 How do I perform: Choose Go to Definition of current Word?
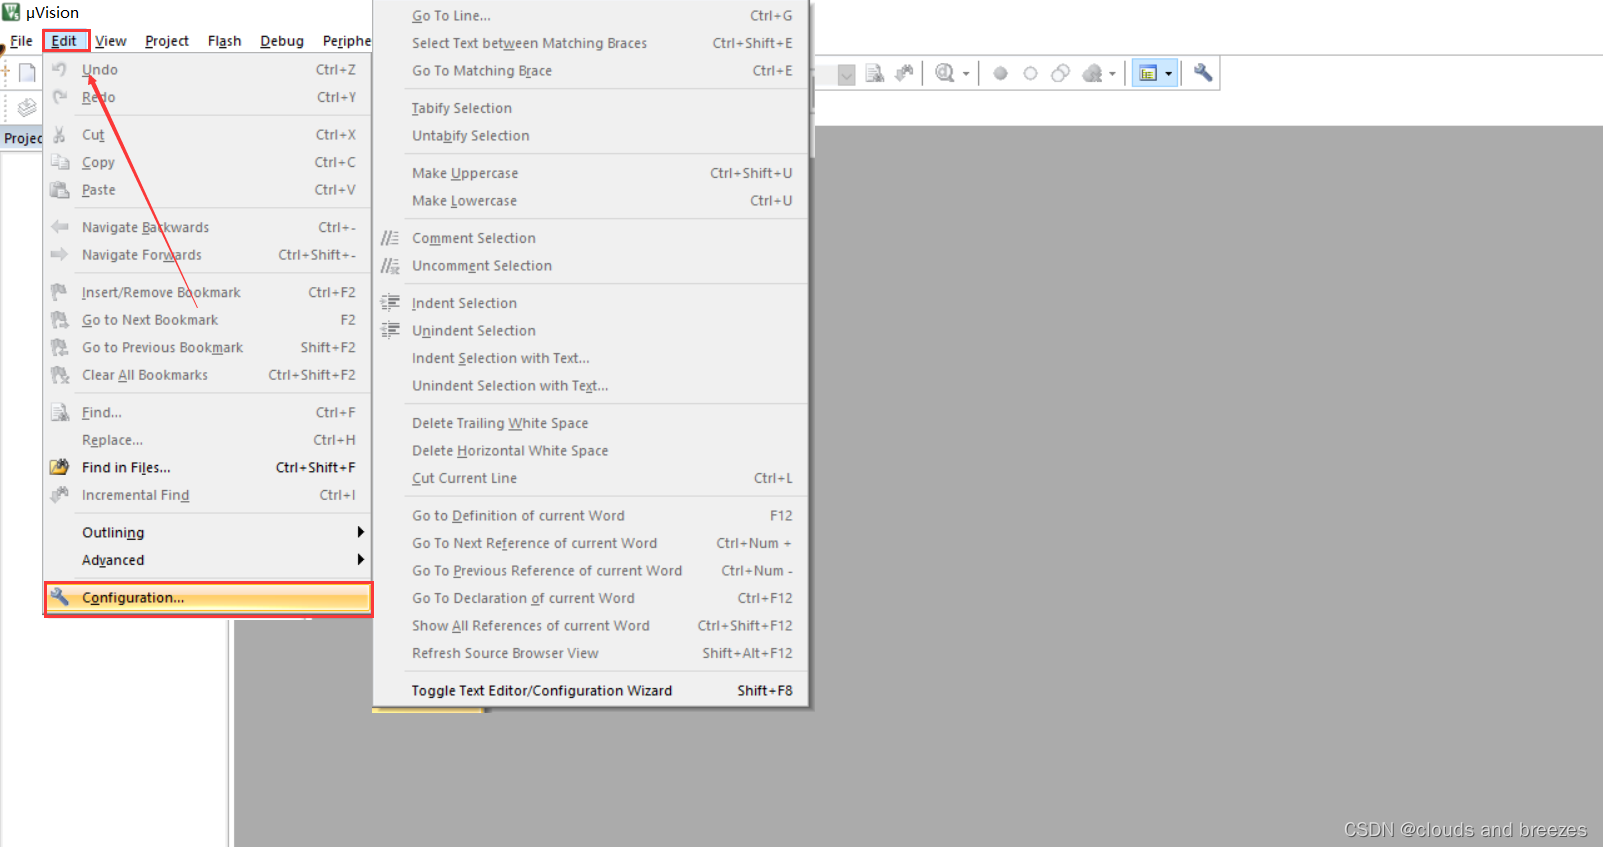click(591, 515)
